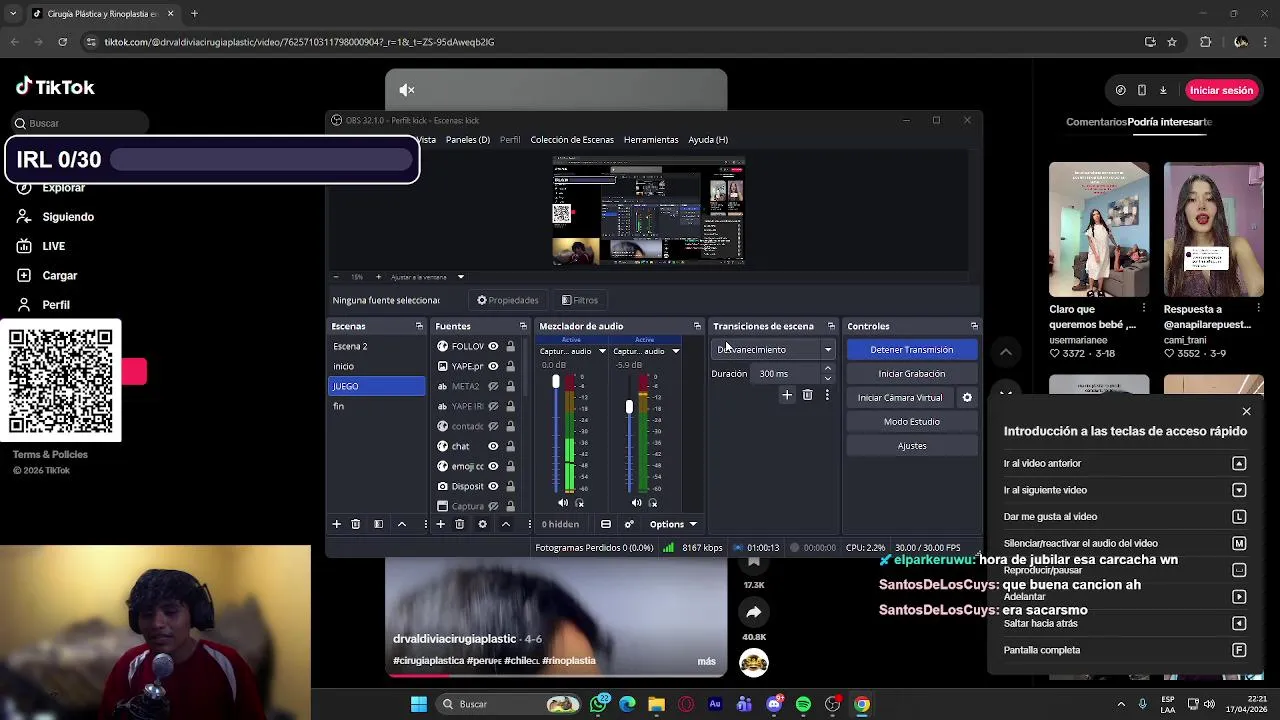Show the contado source
The width and height of the screenshot is (1280, 720).
[x=493, y=426]
